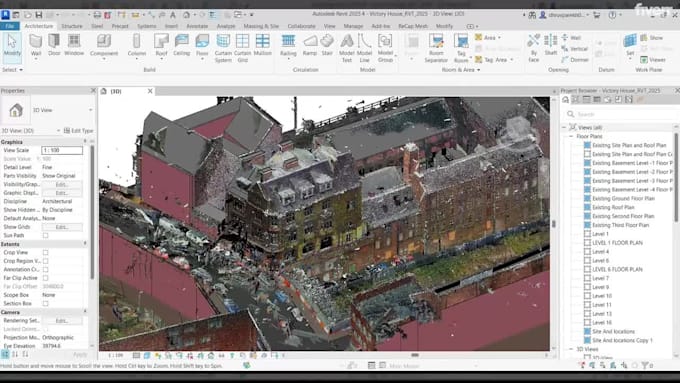Select the Curtain Grid tool
The image size is (680, 383).
[x=242, y=48]
